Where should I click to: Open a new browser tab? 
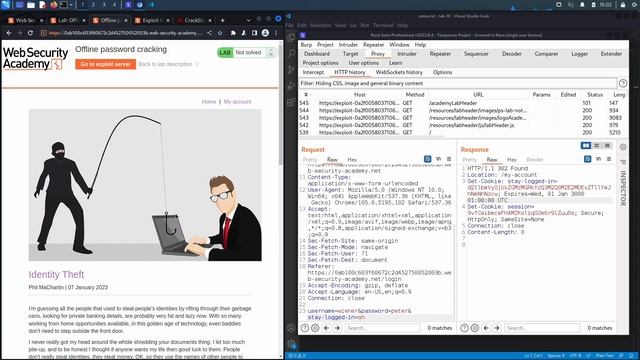[222, 20]
